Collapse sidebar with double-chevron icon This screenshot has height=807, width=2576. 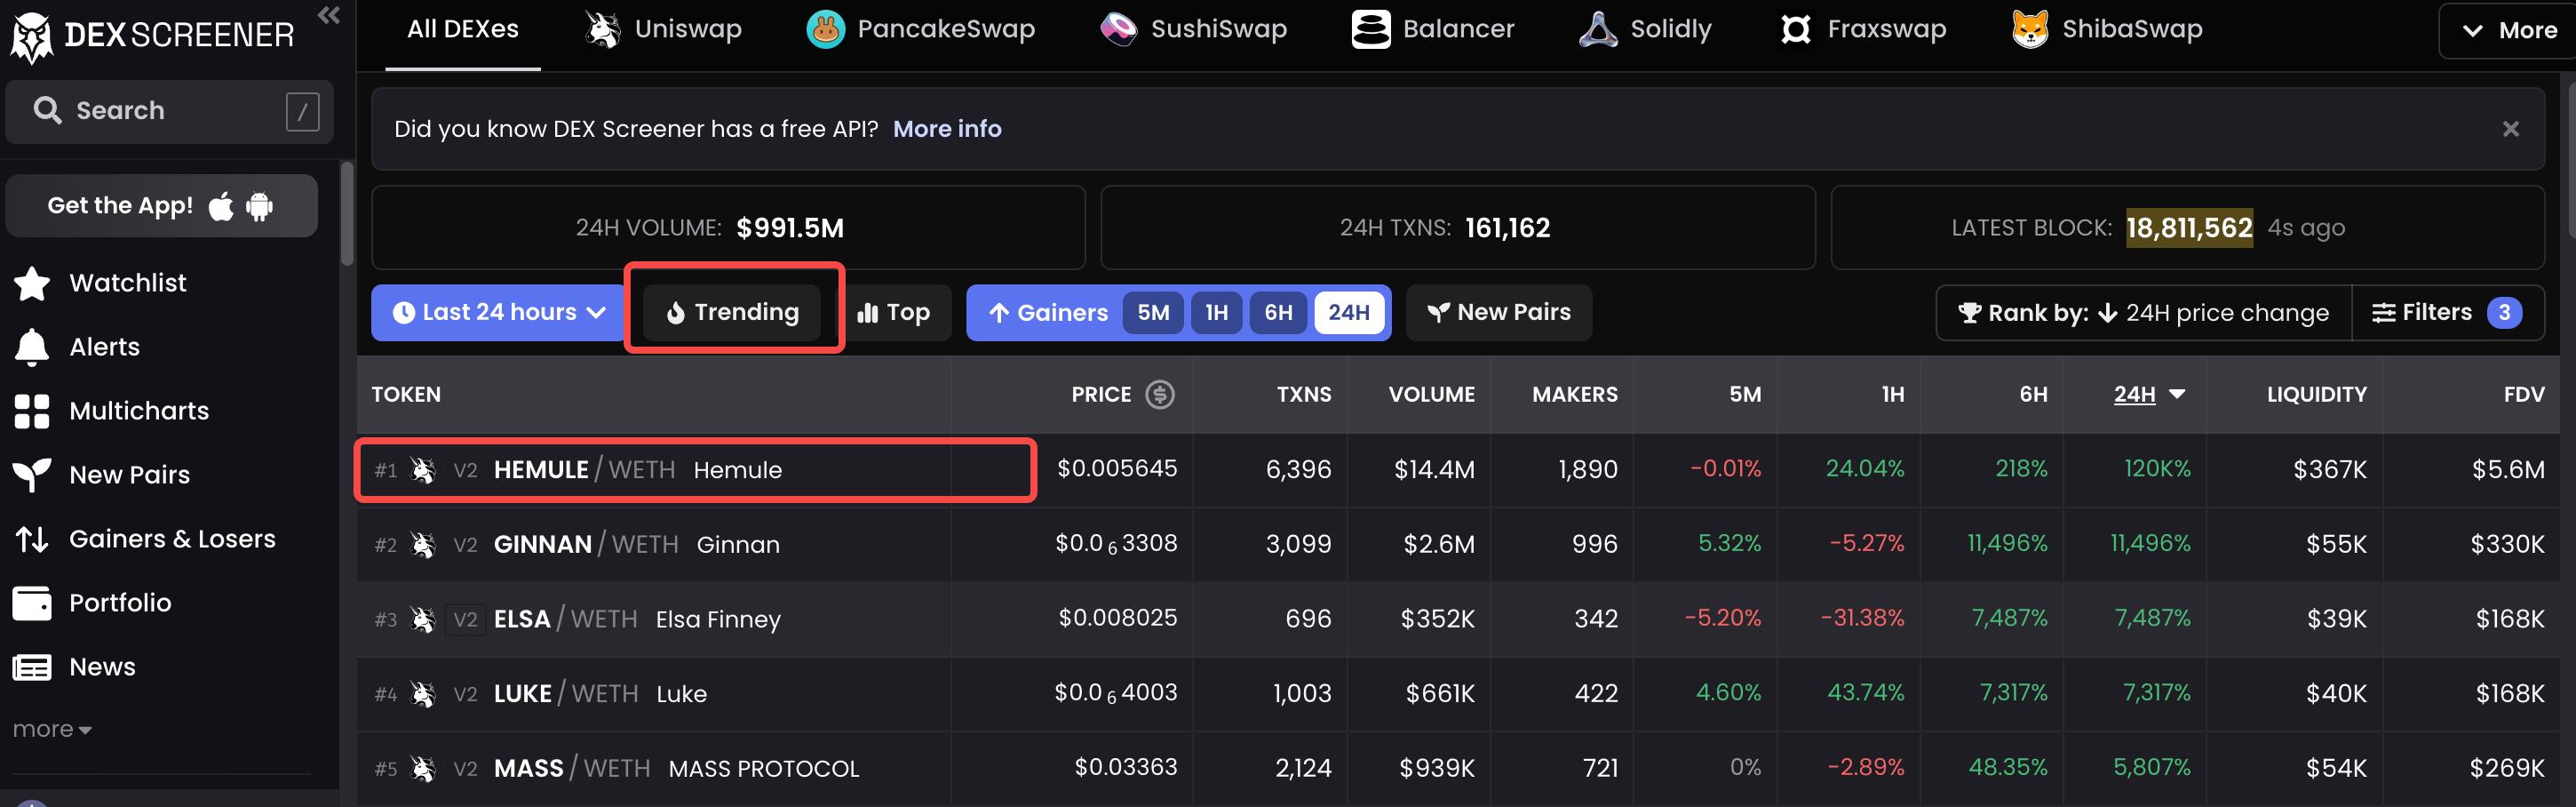click(328, 15)
